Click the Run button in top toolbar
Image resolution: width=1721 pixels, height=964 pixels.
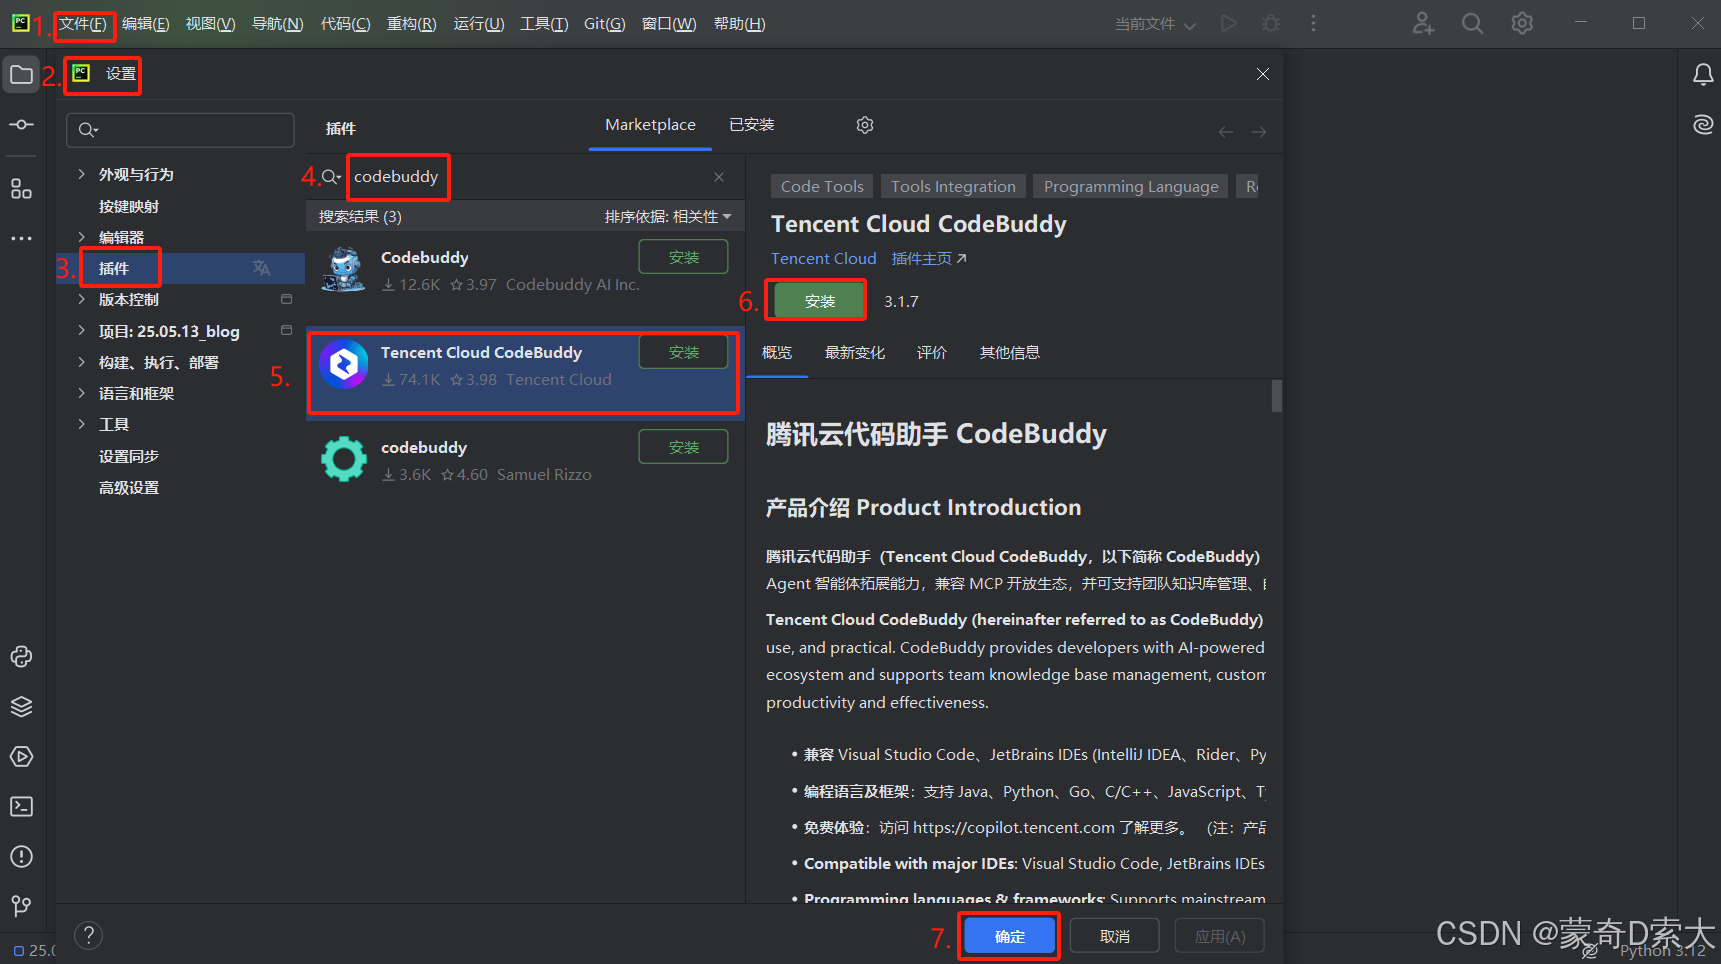1229,23
